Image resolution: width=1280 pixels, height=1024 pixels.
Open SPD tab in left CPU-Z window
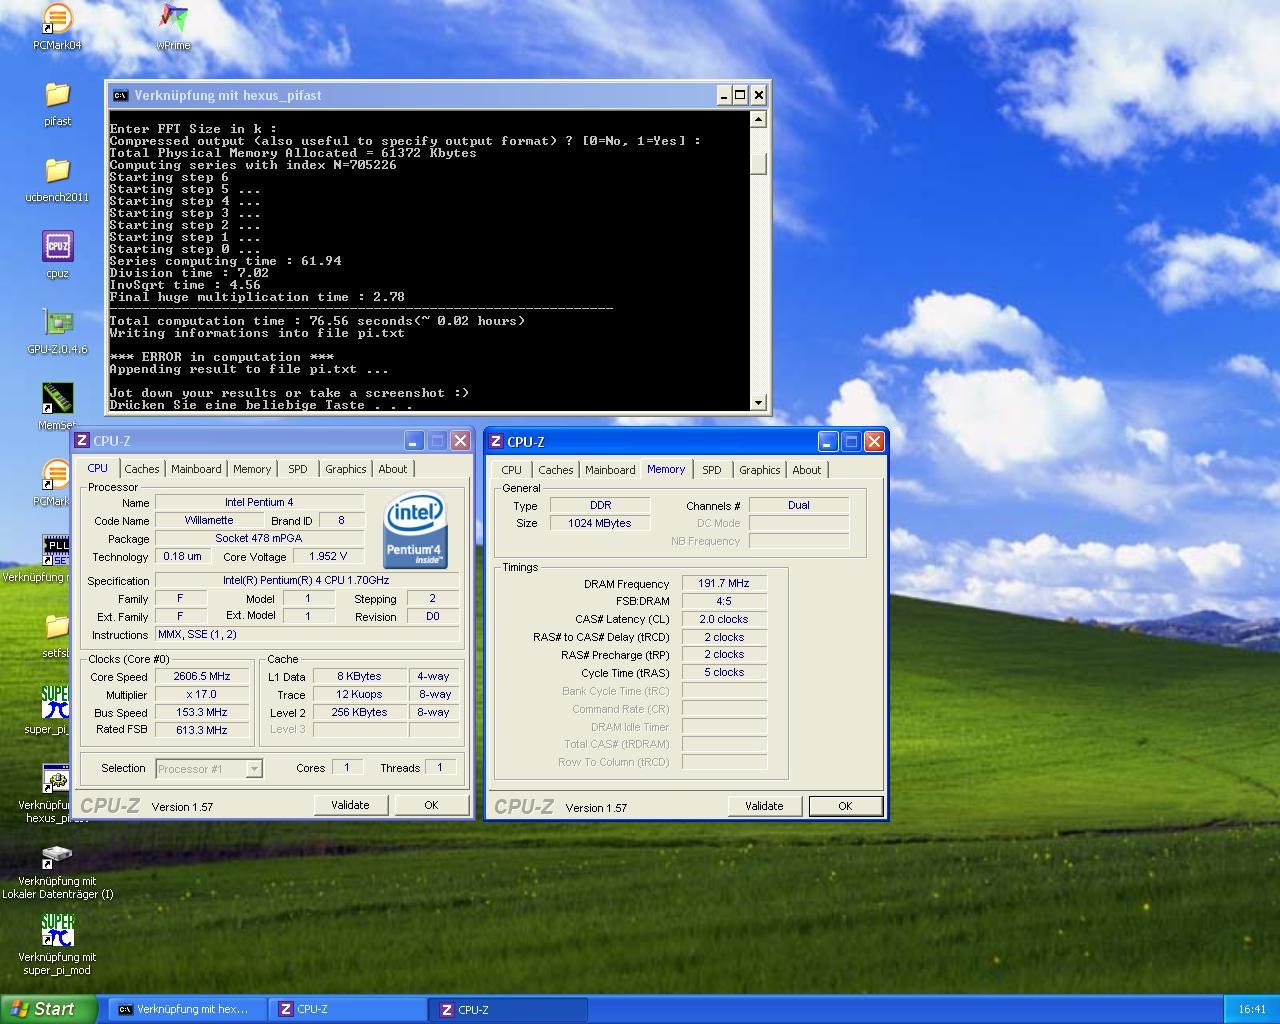[x=298, y=469]
